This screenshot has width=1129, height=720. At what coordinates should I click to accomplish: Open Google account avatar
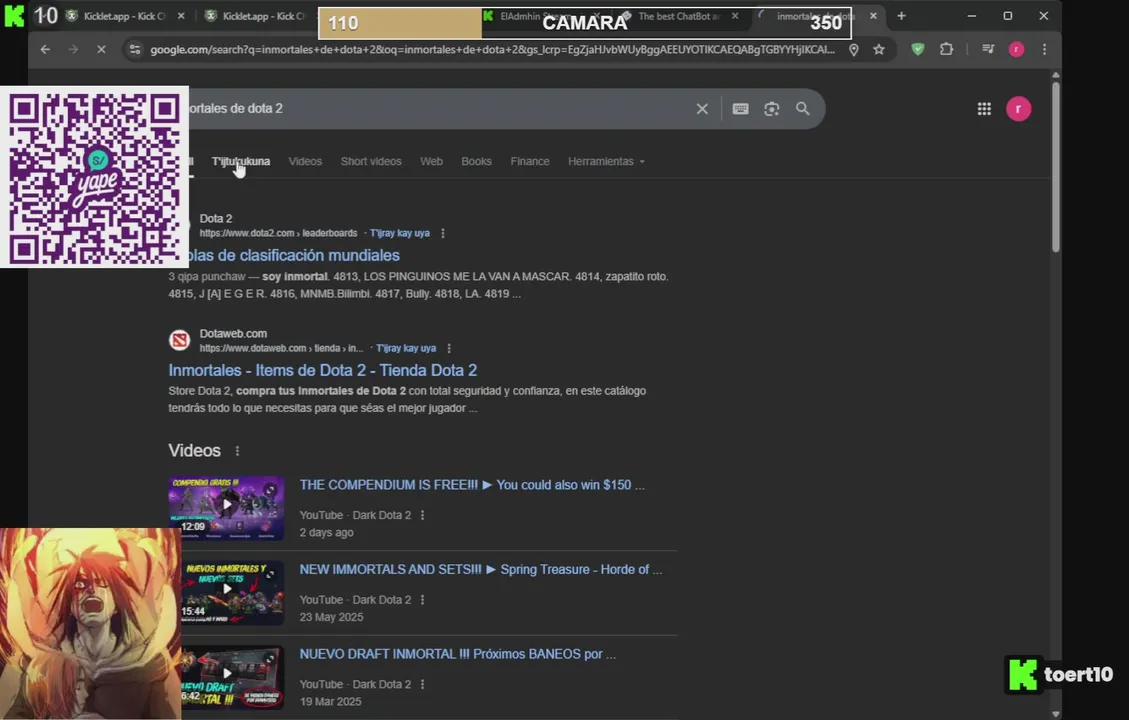(1018, 109)
